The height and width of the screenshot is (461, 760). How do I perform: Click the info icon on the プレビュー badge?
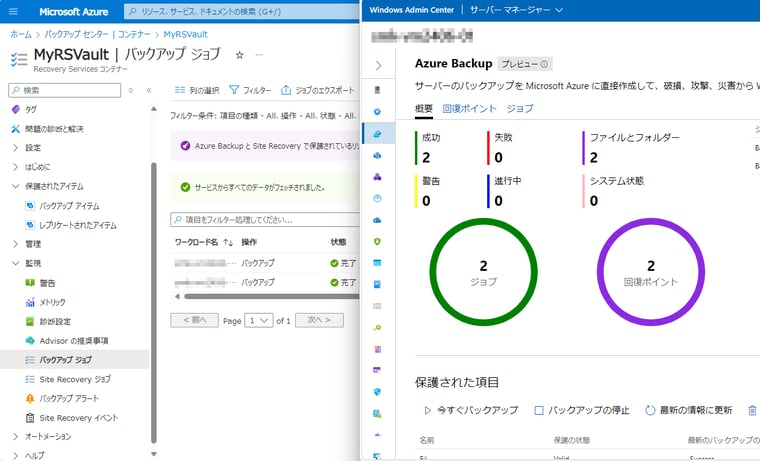tap(544, 64)
